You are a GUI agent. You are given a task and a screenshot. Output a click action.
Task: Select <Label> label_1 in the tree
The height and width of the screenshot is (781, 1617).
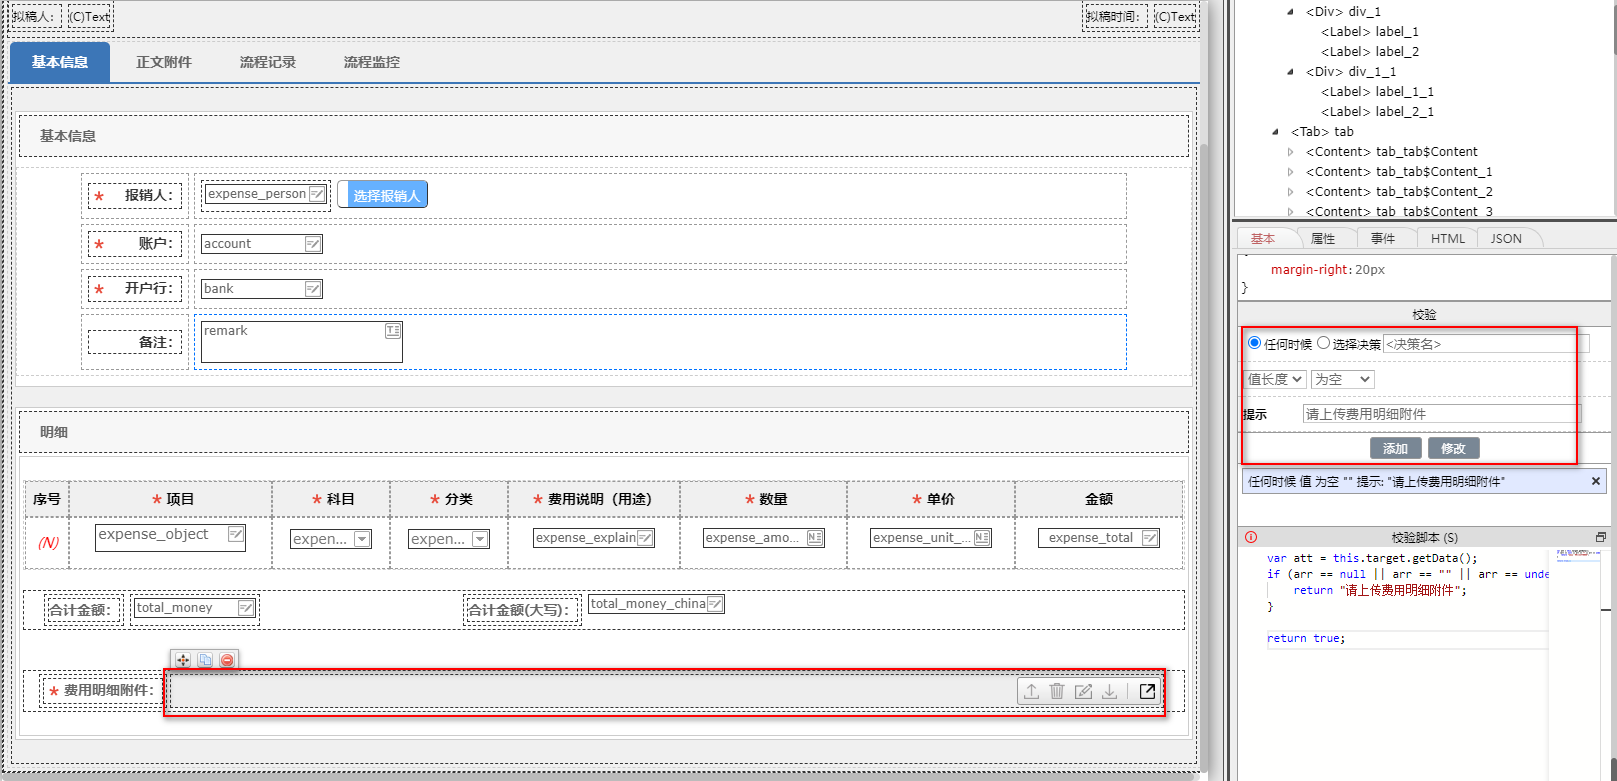(1370, 32)
